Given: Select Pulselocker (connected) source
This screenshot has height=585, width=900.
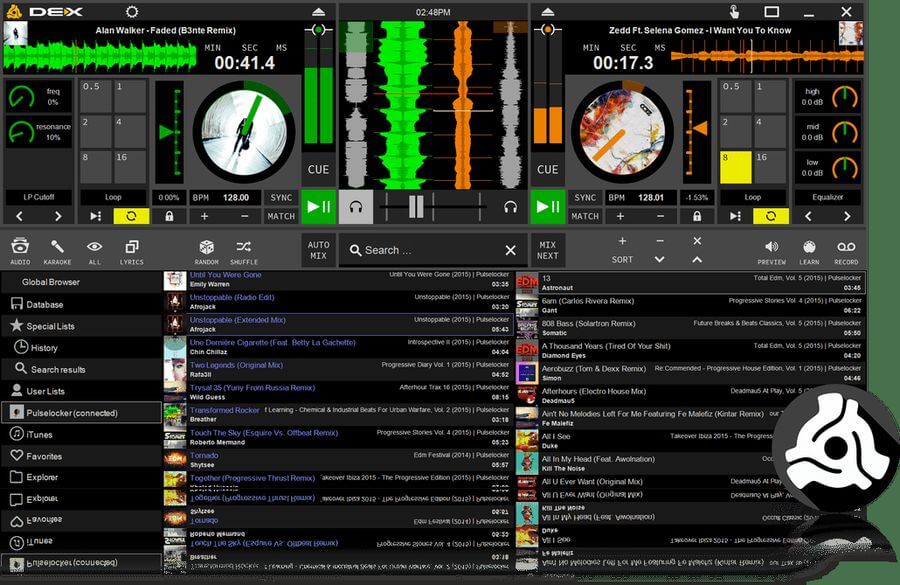Looking at the screenshot, I should (x=82, y=413).
